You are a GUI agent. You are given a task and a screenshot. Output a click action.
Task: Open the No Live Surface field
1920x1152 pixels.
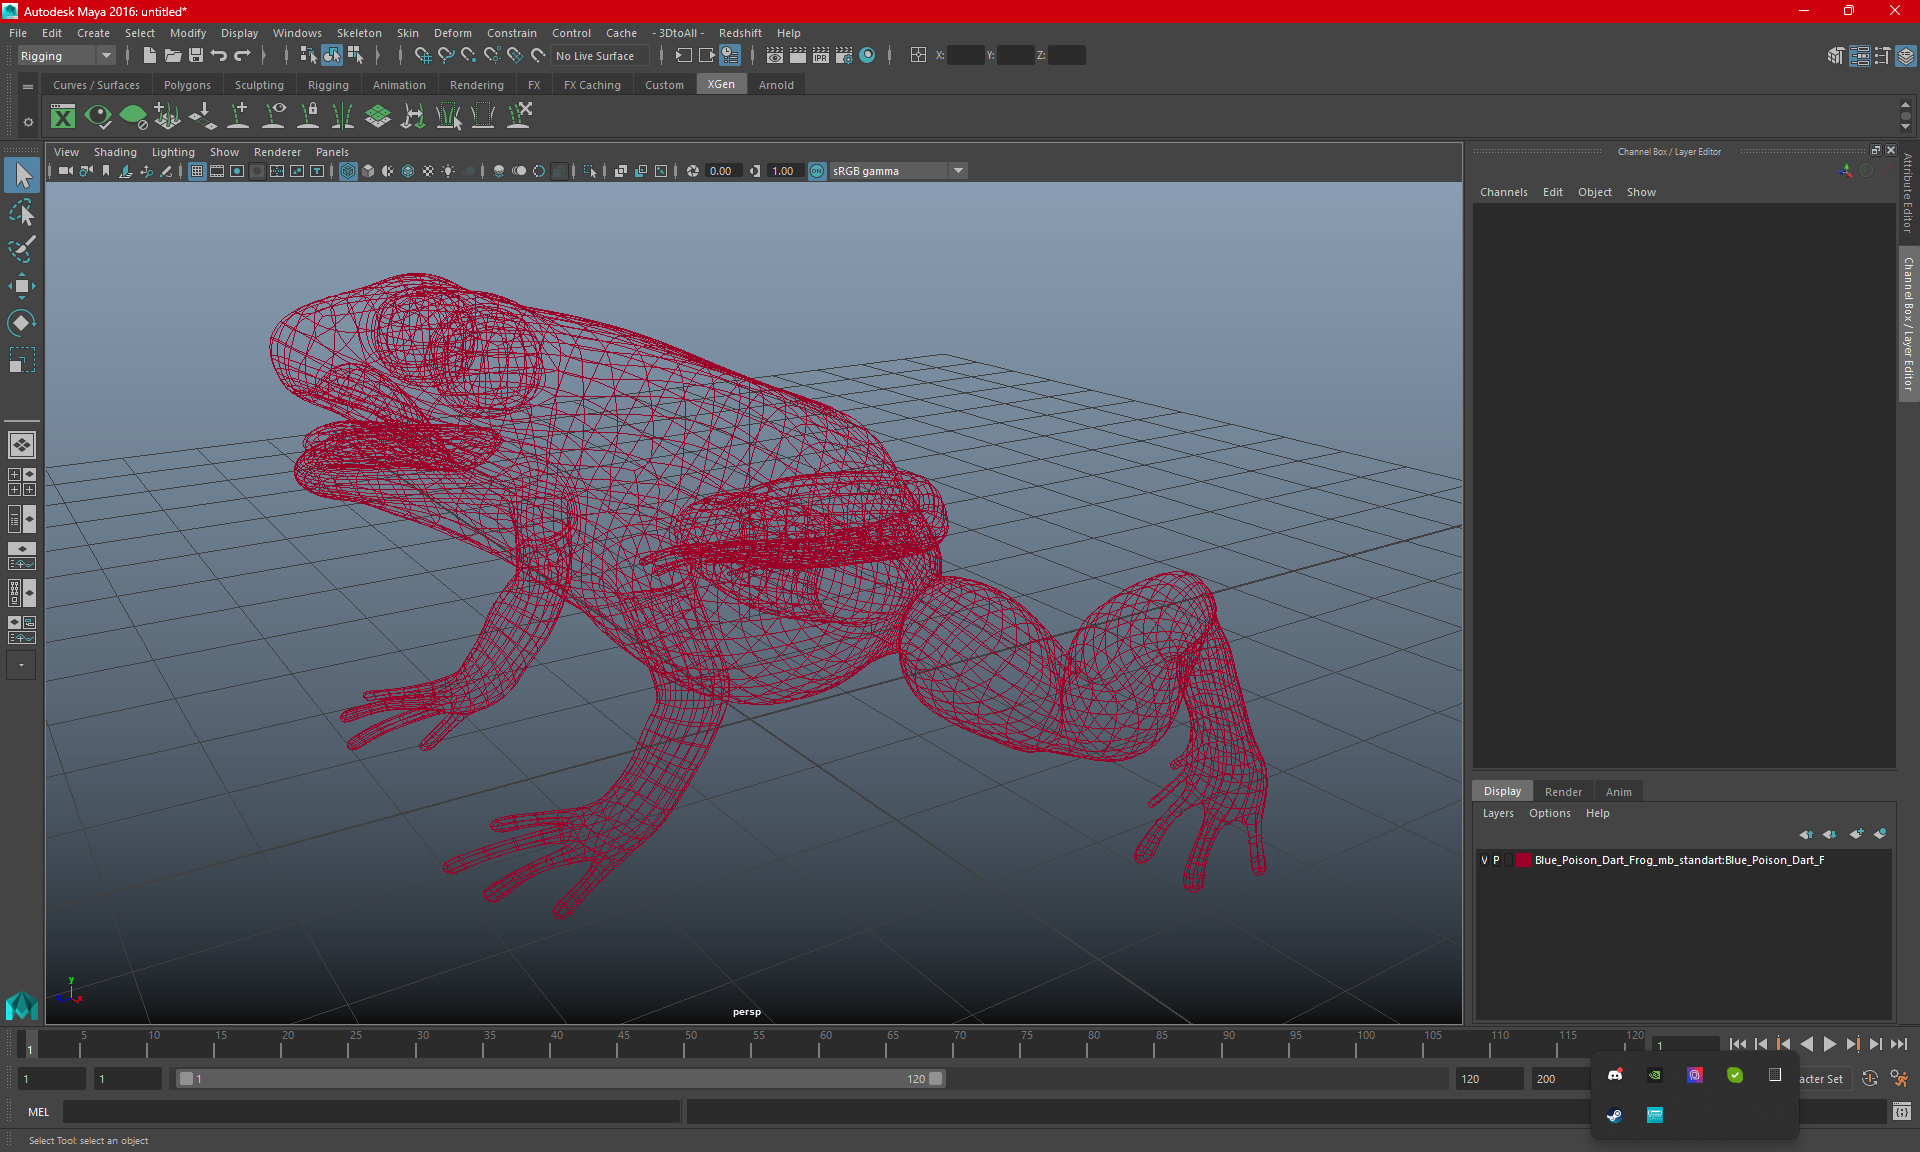coord(596,56)
